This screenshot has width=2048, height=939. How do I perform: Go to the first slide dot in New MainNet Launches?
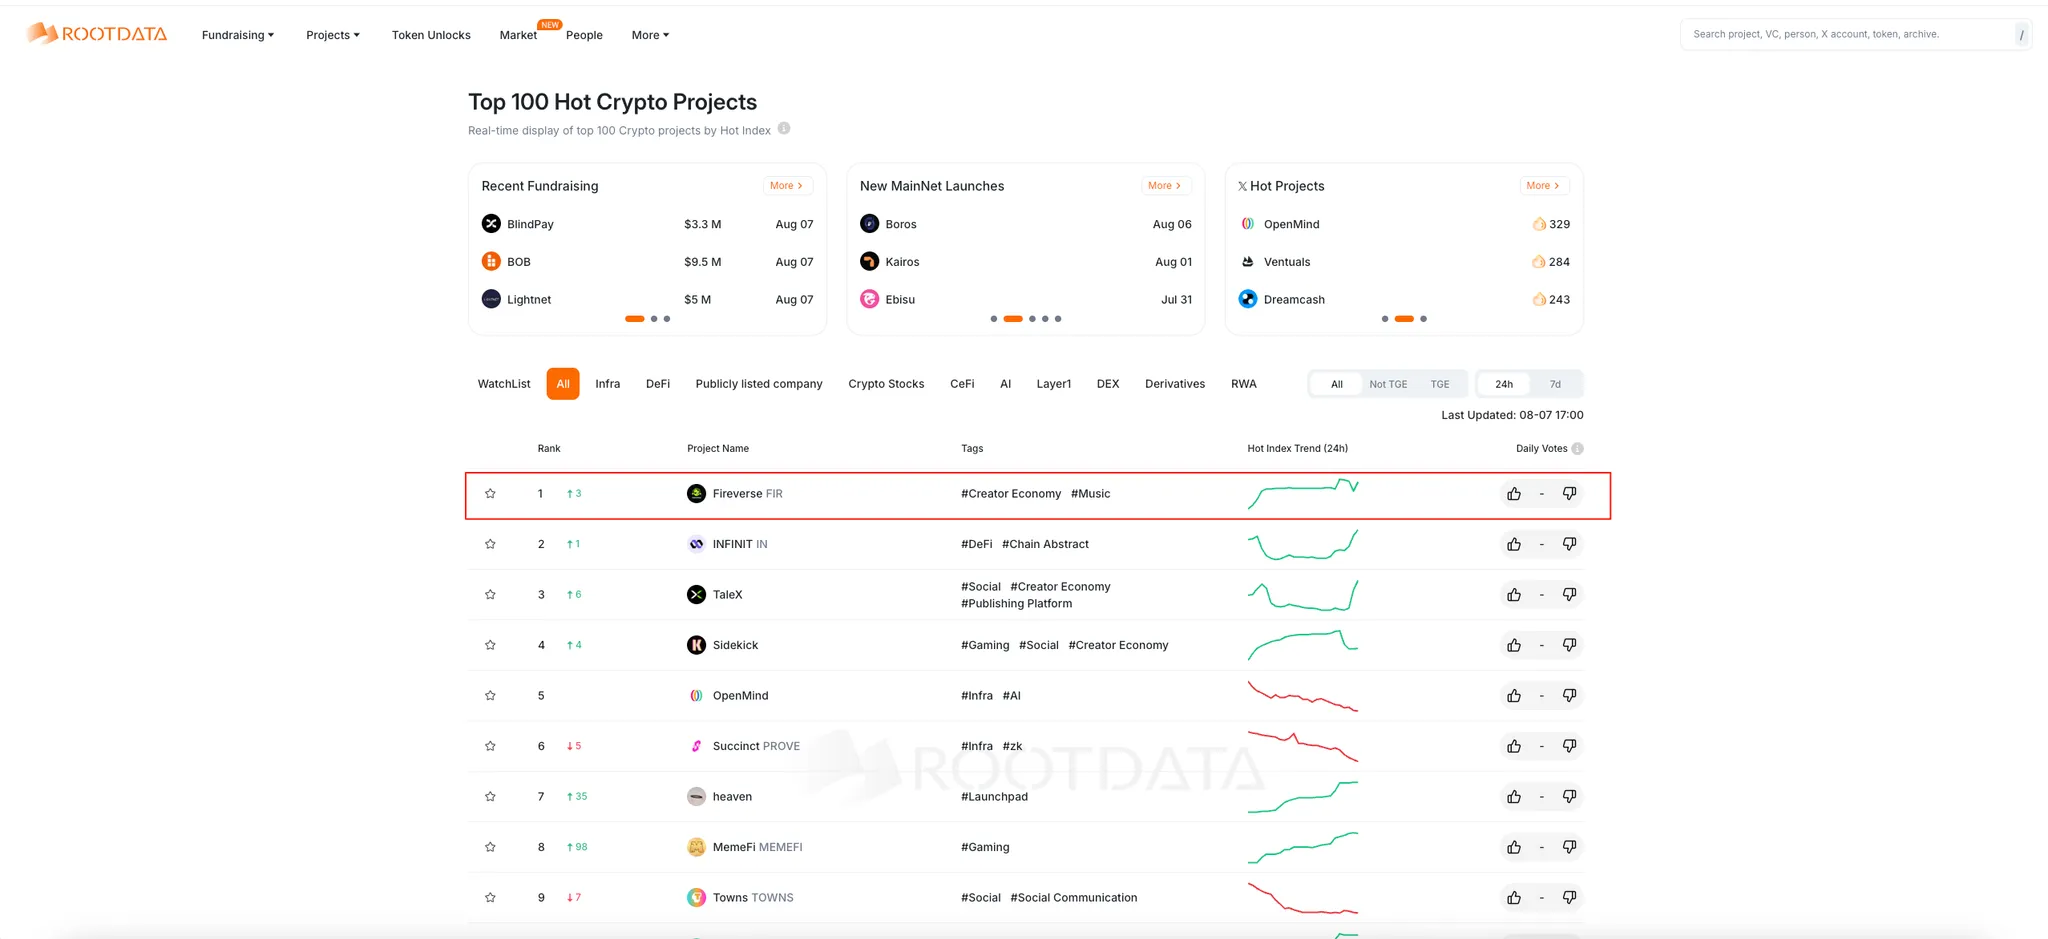point(993,319)
